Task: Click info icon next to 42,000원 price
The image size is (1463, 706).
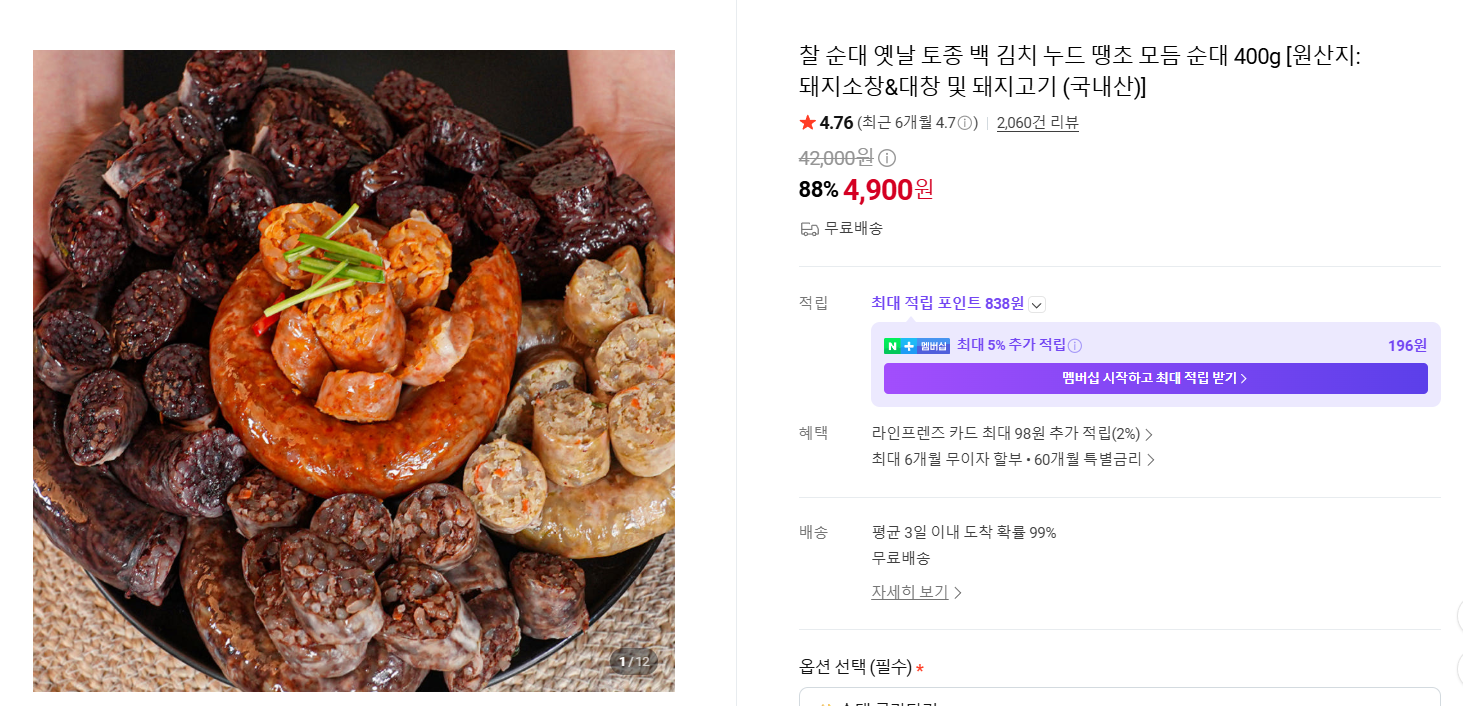Action: (887, 158)
